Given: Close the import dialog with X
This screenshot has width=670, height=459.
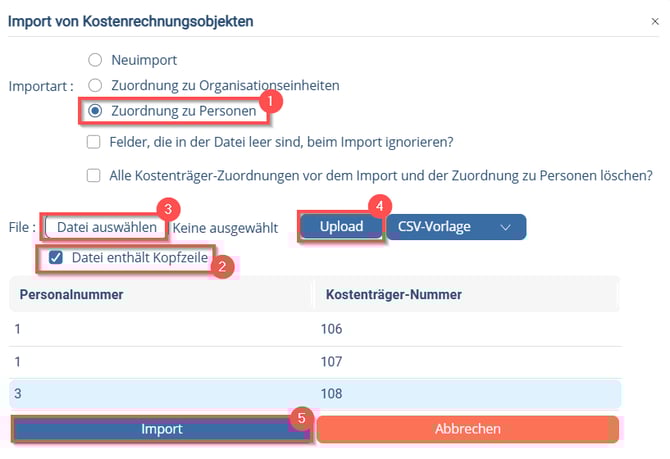Looking at the screenshot, I should 655,20.
